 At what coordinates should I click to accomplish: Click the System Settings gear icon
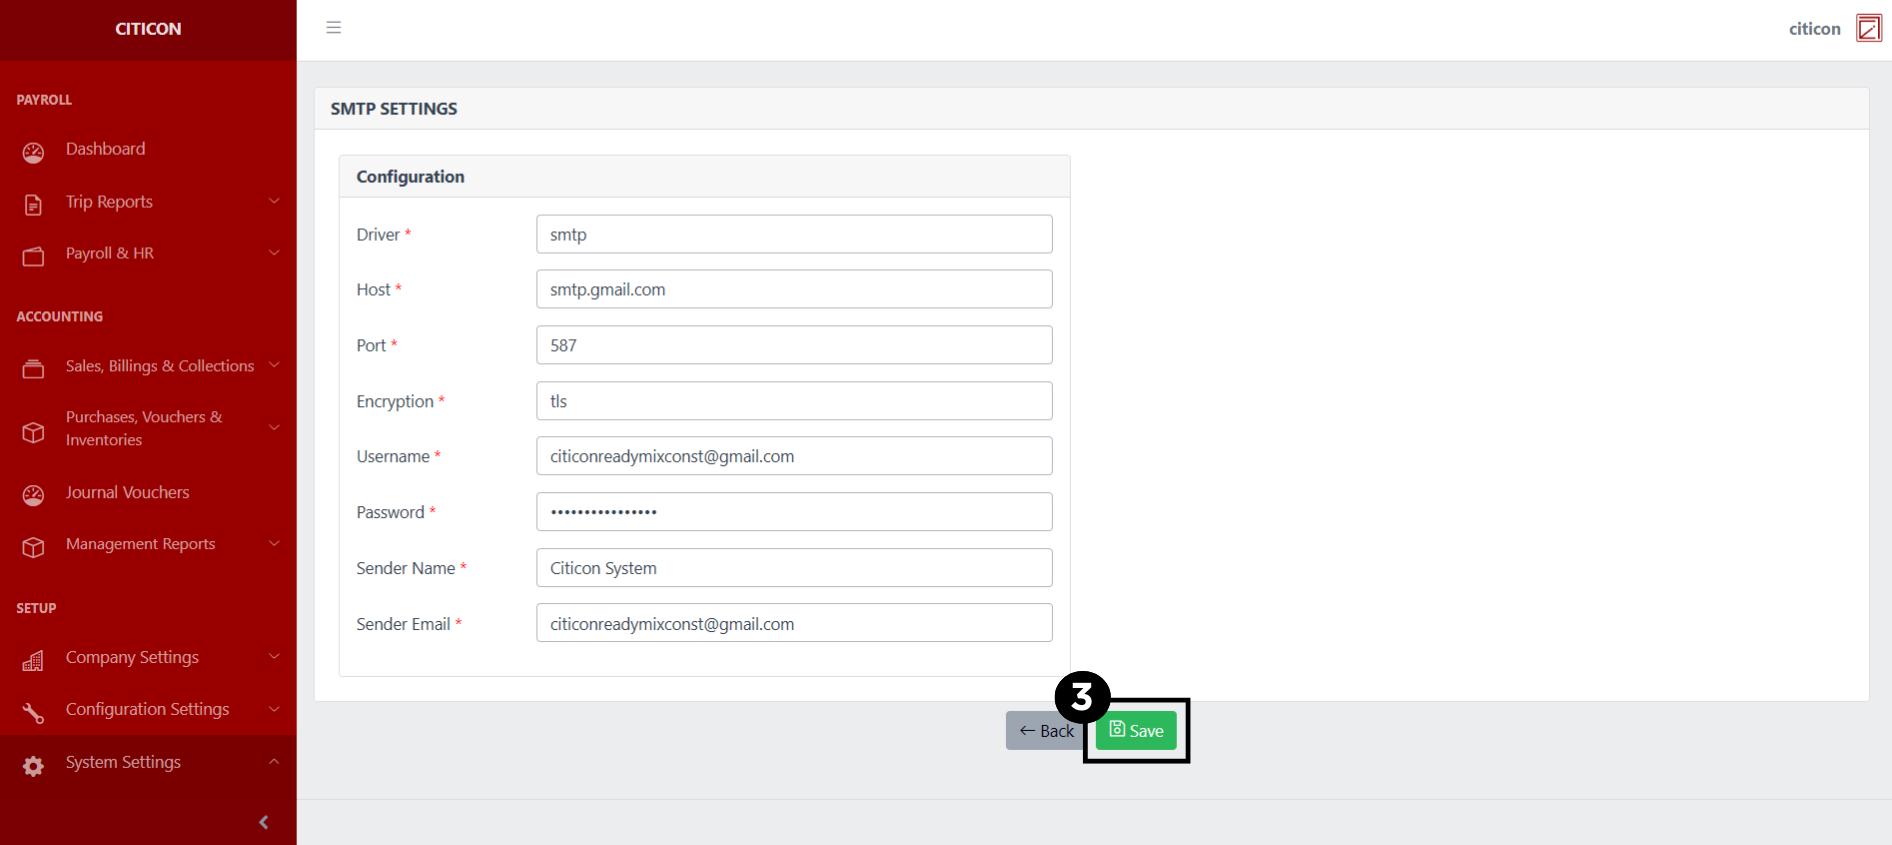point(33,766)
